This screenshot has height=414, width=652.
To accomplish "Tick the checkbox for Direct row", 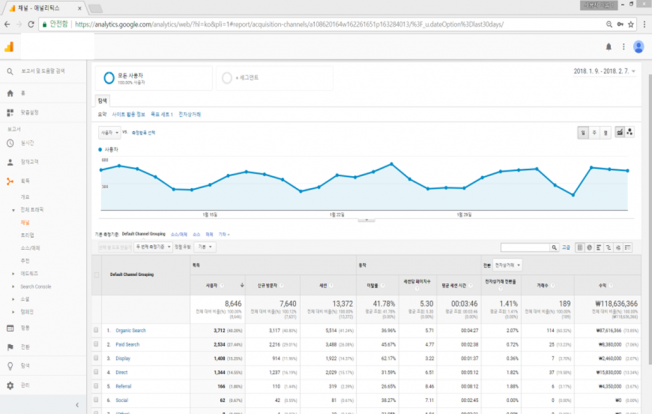I will pyautogui.click(x=96, y=372).
